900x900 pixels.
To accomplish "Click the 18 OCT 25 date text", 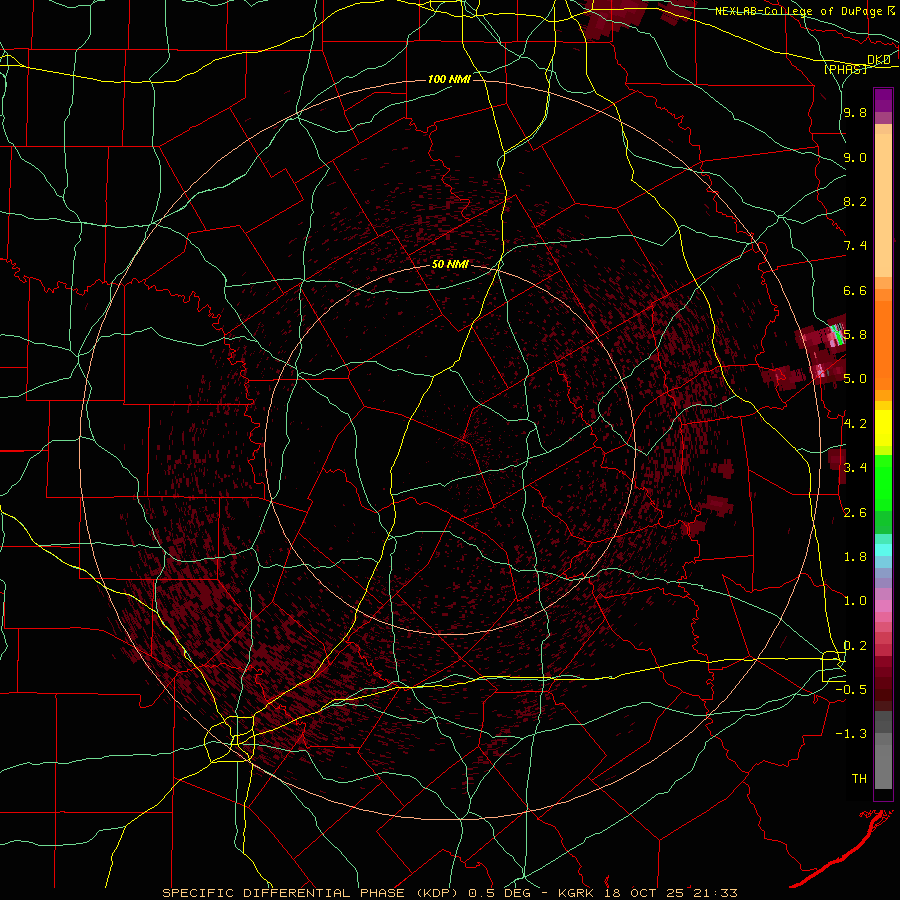I will (646, 893).
